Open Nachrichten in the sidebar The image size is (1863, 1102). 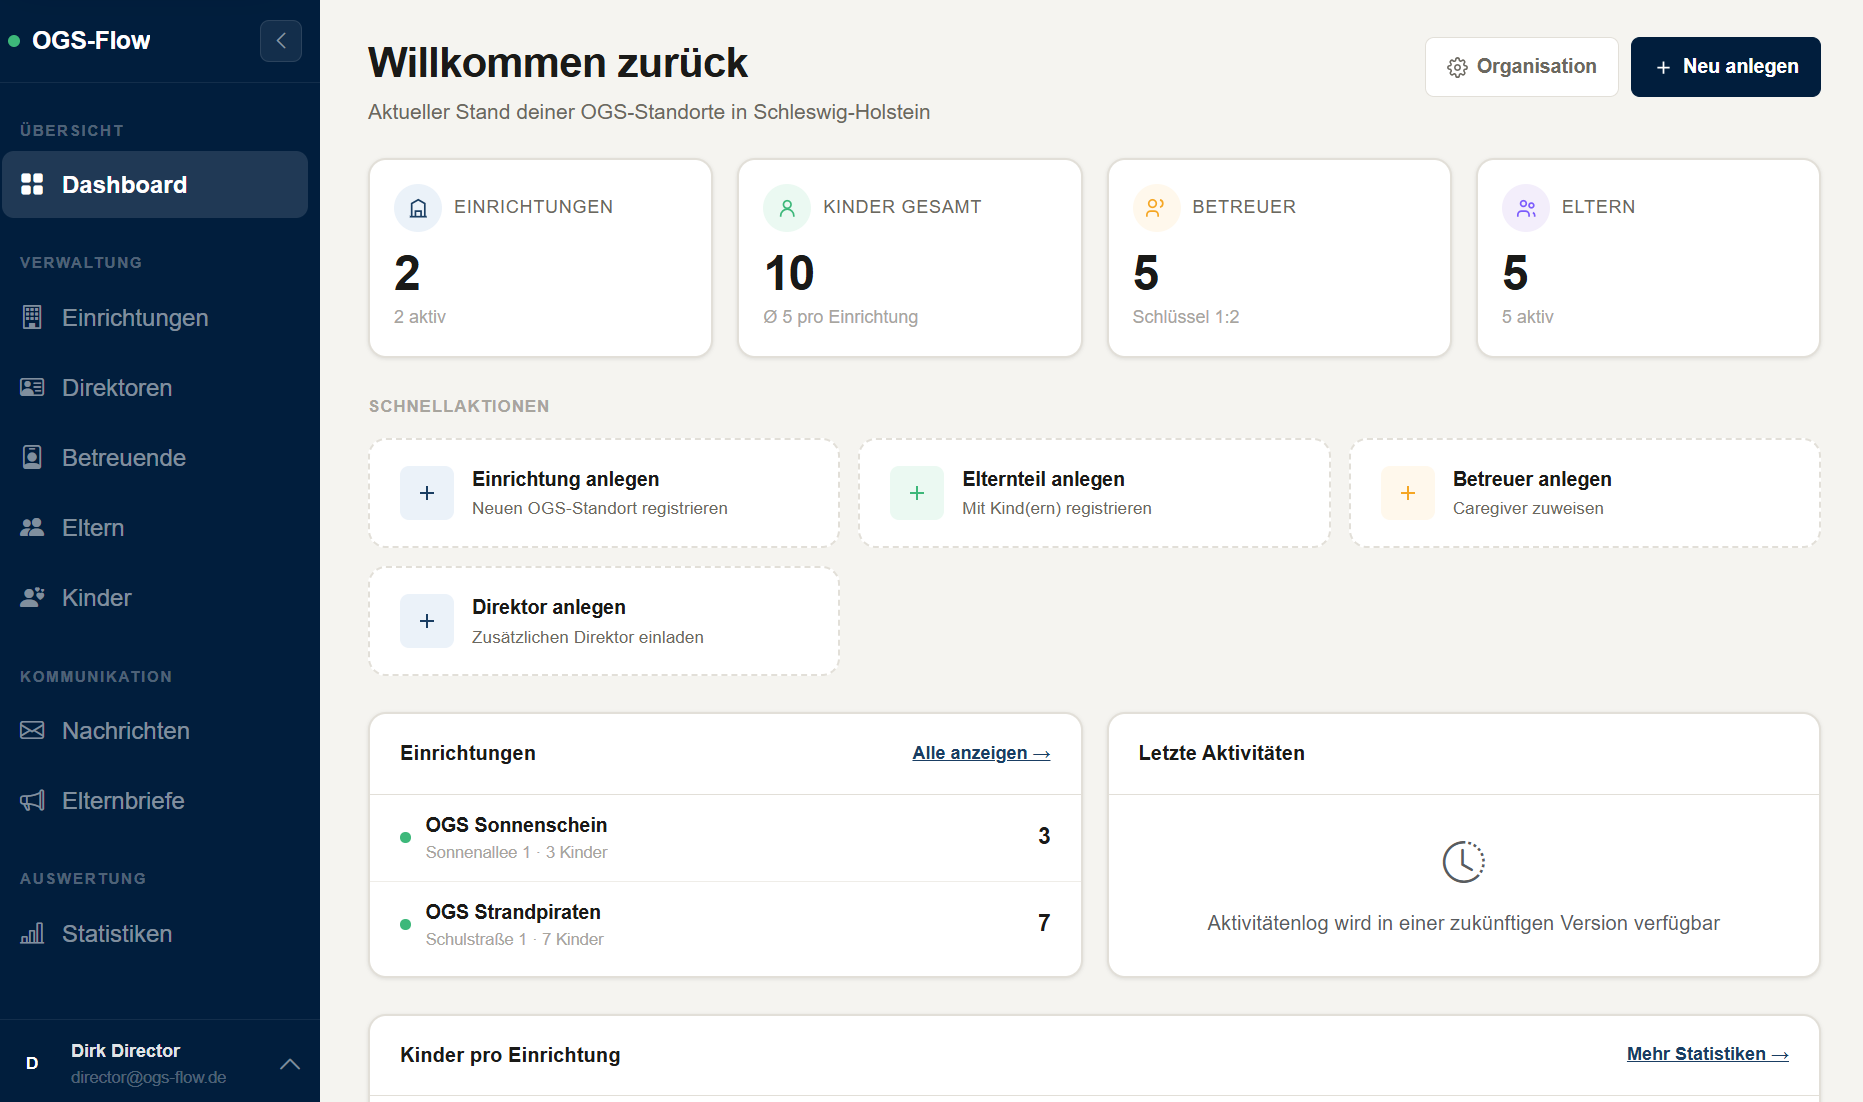pos(155,730)
